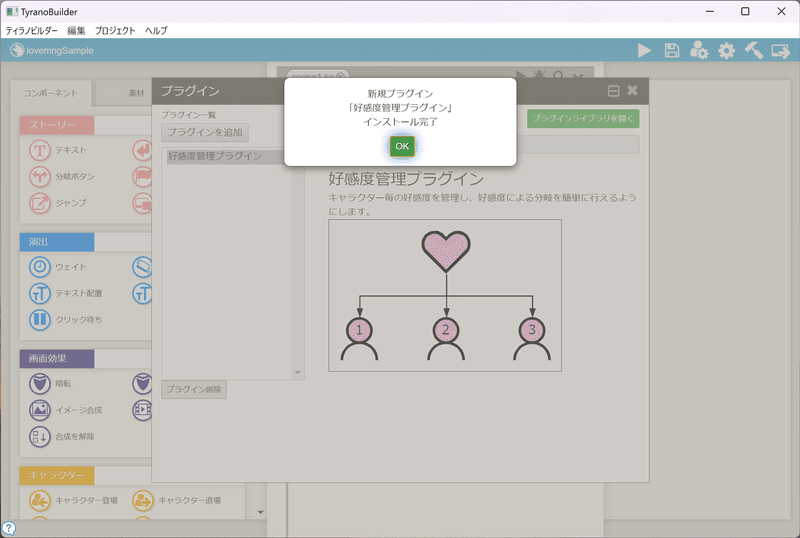Screen dimensions: 800x538
Task: Confirm install with the OK button
Action: point(402,146)
